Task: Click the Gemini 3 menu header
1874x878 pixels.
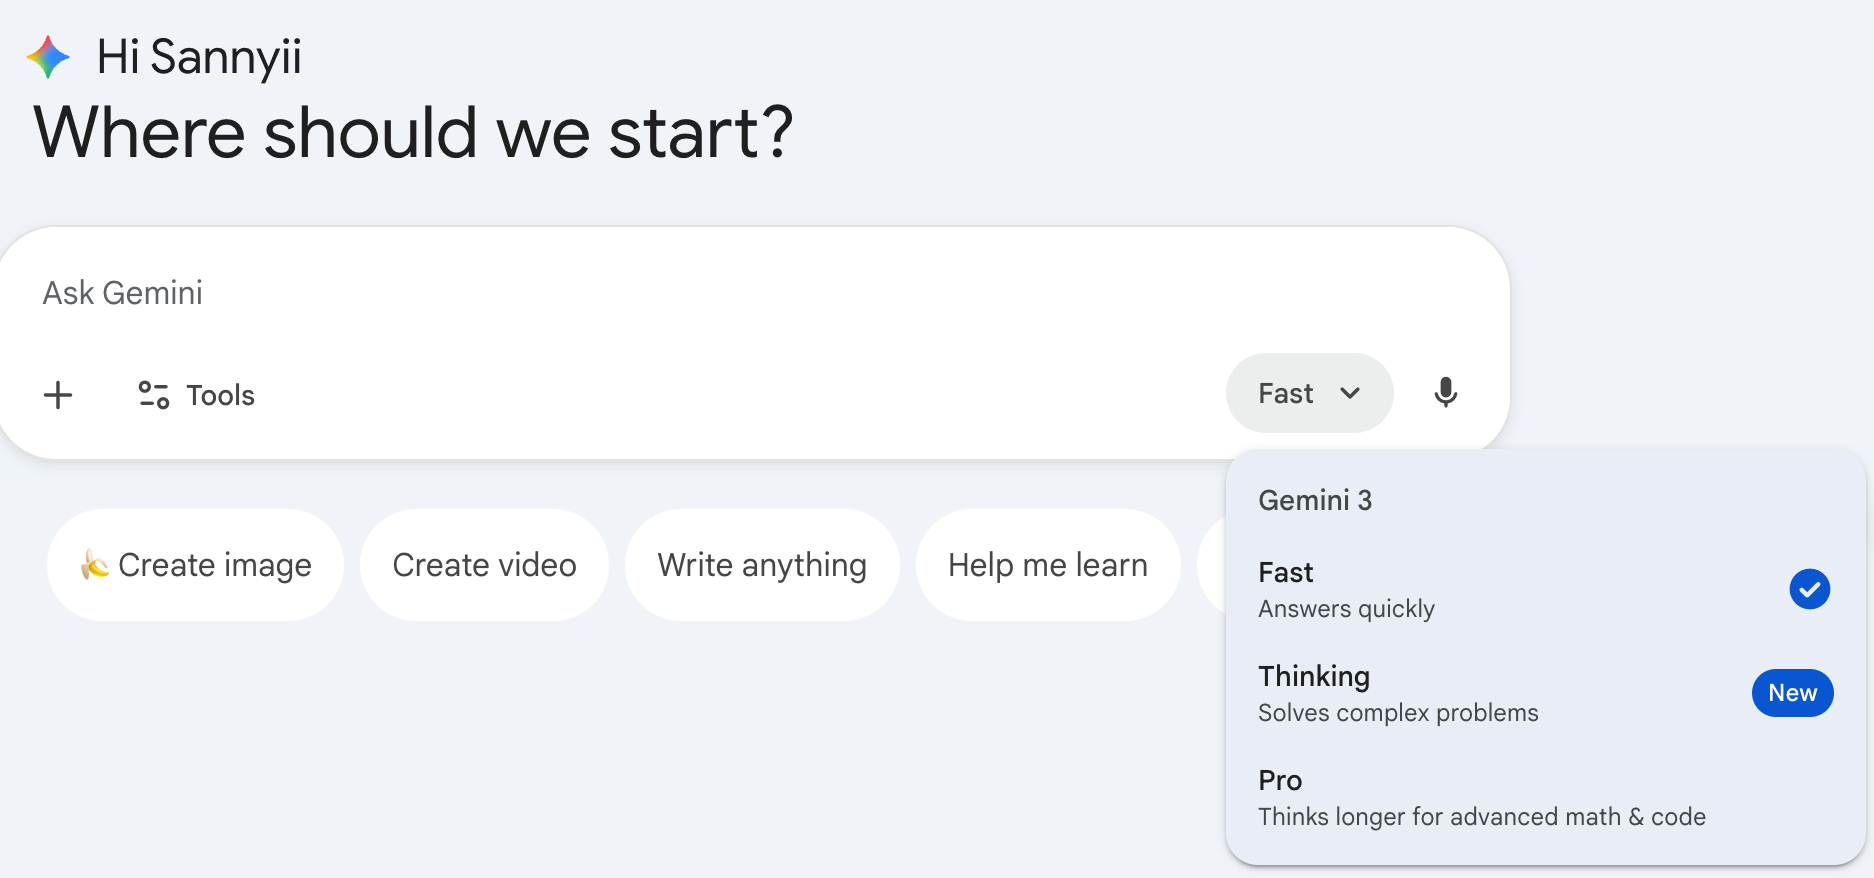Action: (x=1315, y=500)
